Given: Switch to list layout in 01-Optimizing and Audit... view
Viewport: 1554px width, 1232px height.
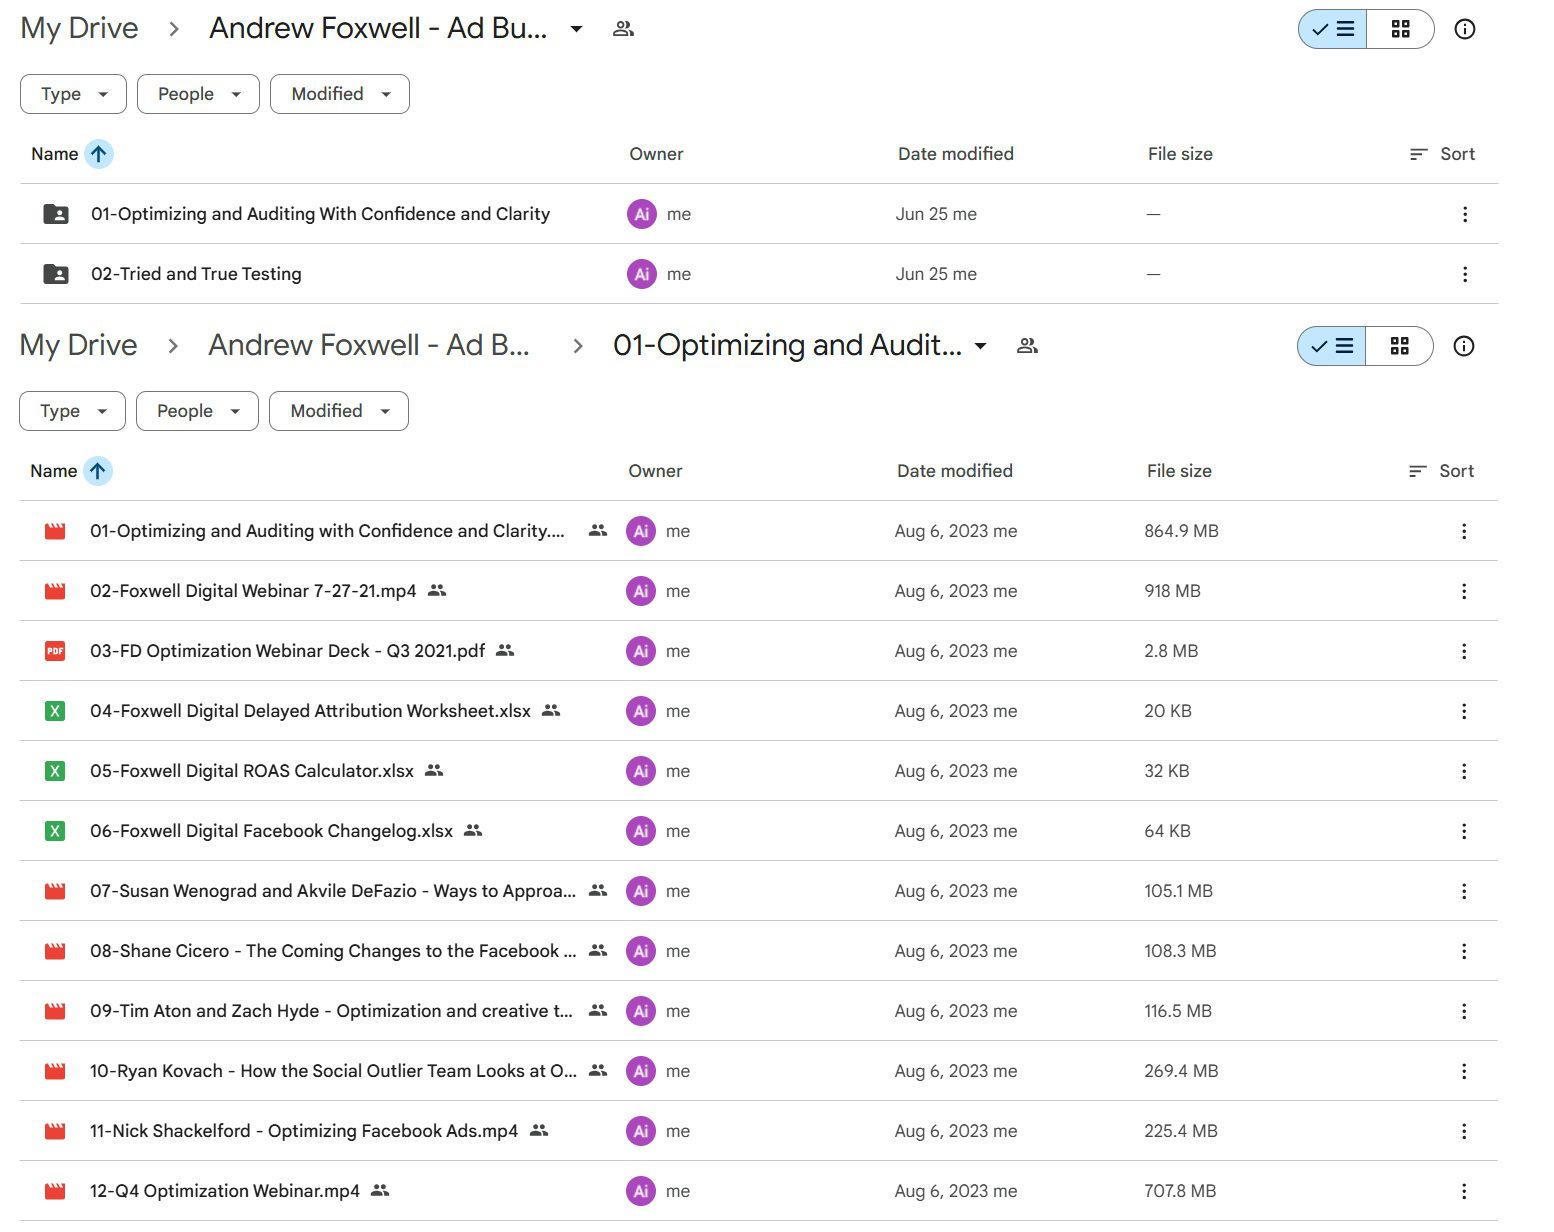Looking at the screenshot, I should click(1331, 346).
